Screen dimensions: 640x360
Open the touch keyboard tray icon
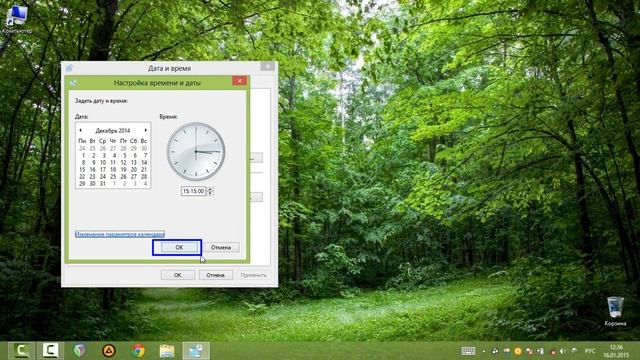pyautogui.click(x=468, y=351)
